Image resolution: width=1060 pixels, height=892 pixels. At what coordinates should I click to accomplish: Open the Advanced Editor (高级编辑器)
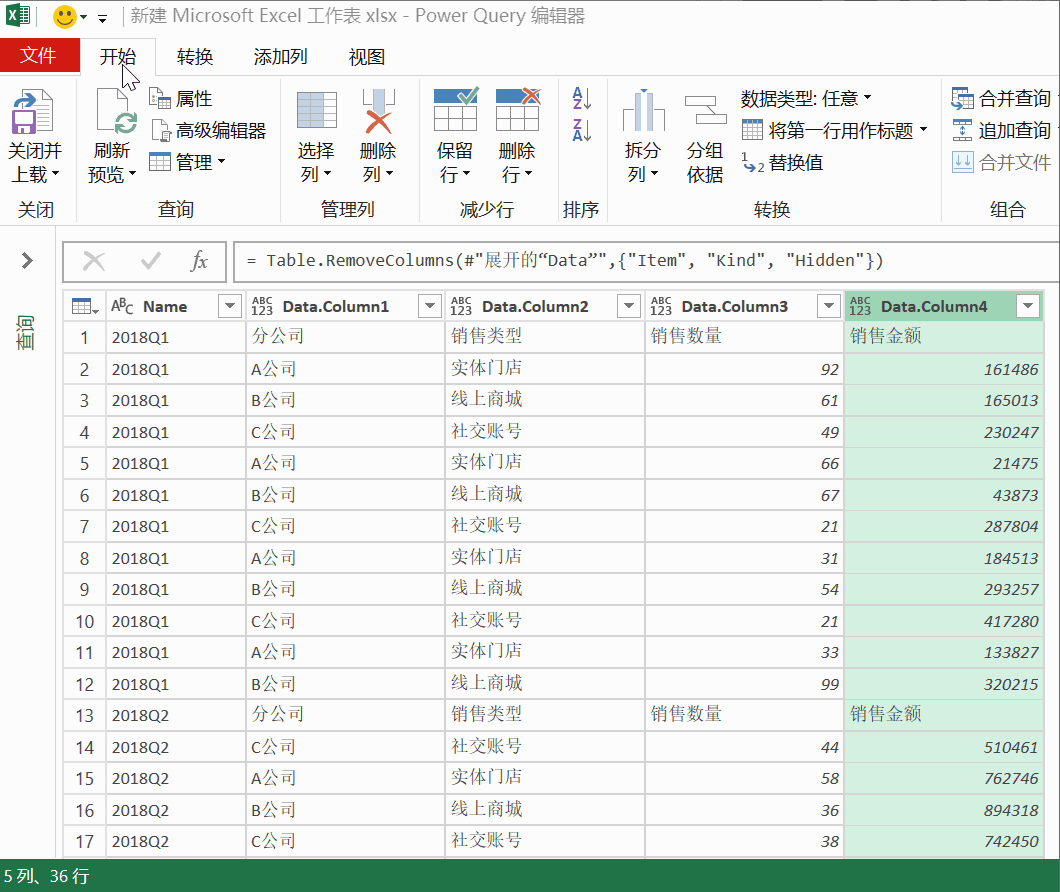[208, 131]
